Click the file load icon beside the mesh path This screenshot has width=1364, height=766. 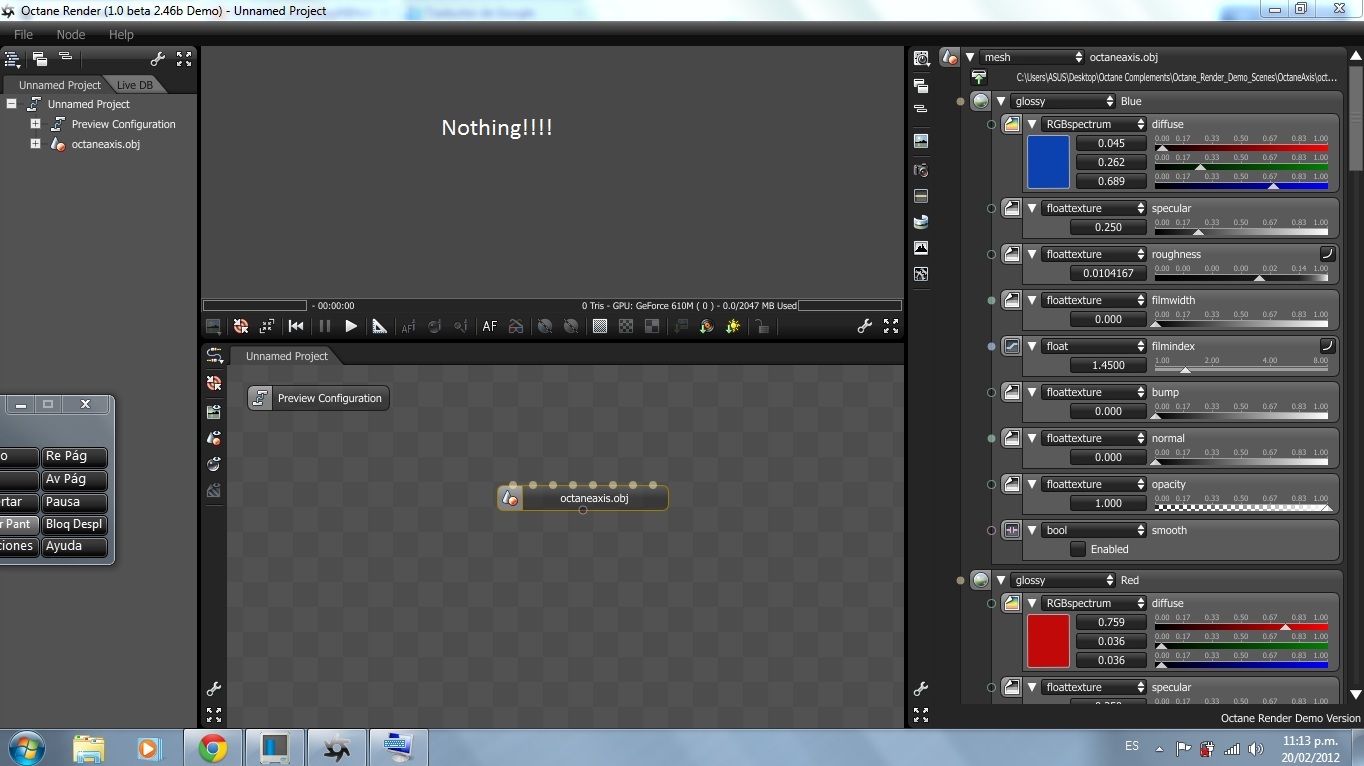pos(979,77)
